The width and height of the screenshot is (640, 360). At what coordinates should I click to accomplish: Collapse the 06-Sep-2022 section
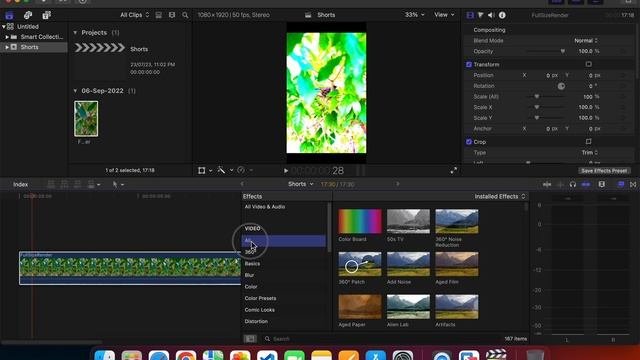pyautogui.click(x=75, y=91)
